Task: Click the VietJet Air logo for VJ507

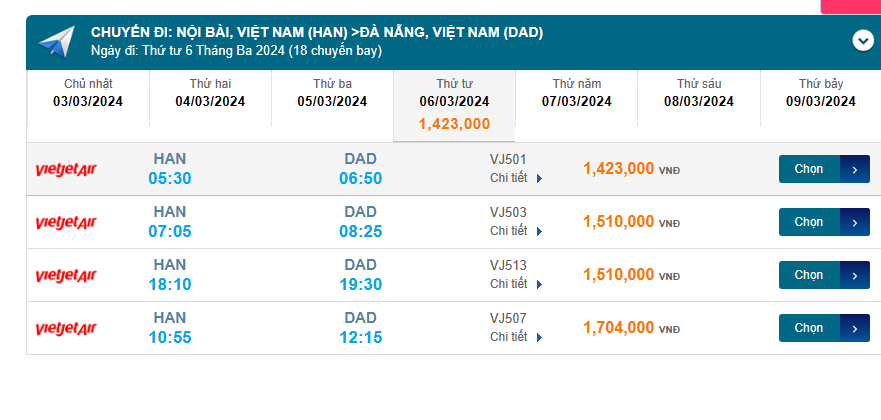Action: 66,328
